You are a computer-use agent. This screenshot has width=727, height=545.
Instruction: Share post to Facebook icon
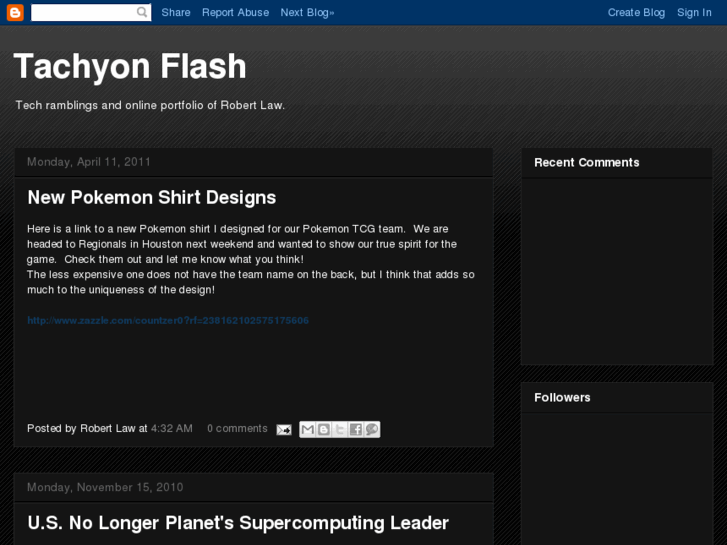pos(356,430)
